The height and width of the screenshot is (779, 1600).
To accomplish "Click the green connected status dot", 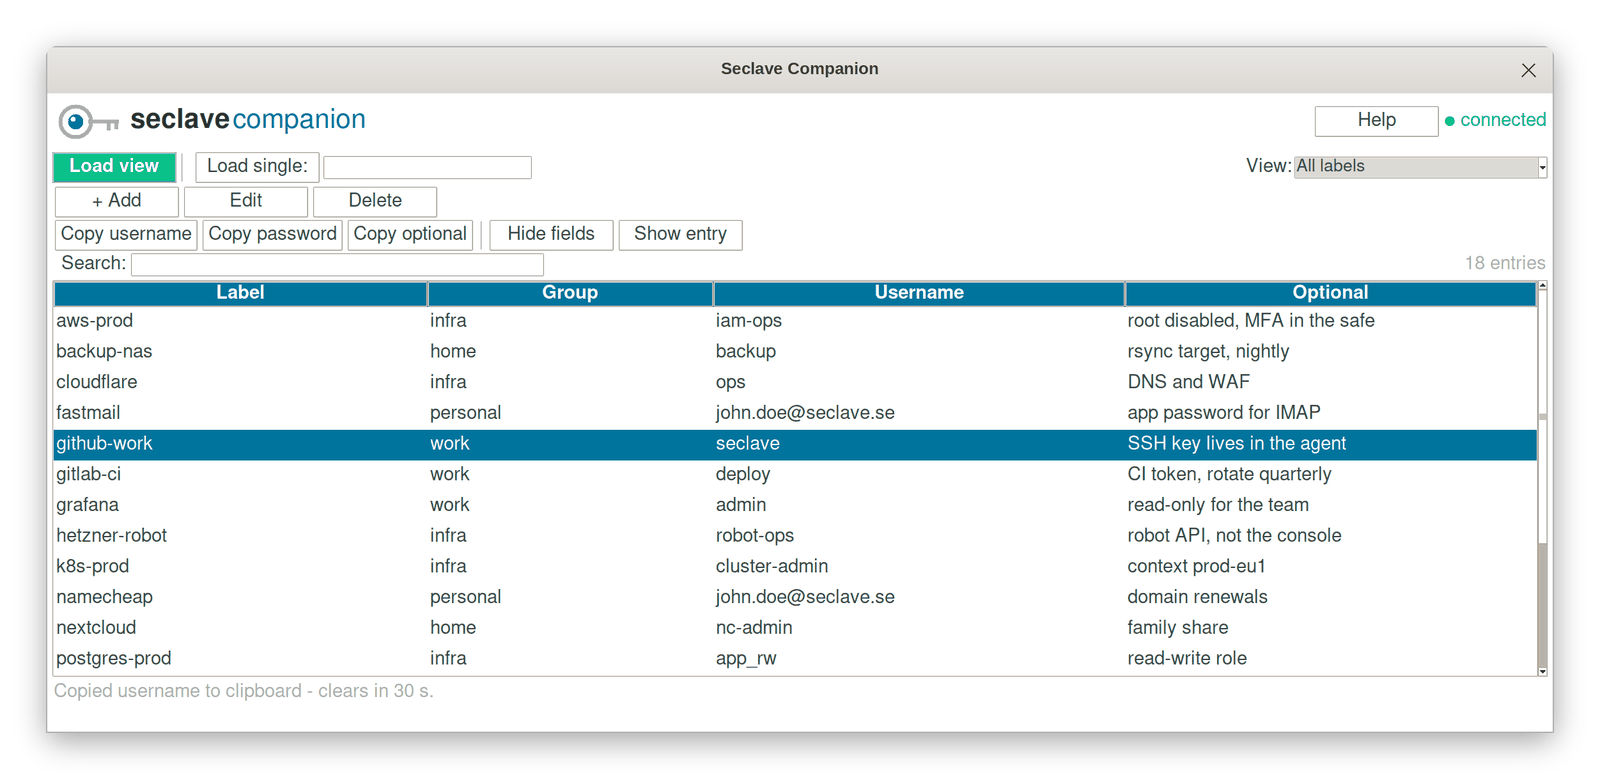I will point(1450,121).
